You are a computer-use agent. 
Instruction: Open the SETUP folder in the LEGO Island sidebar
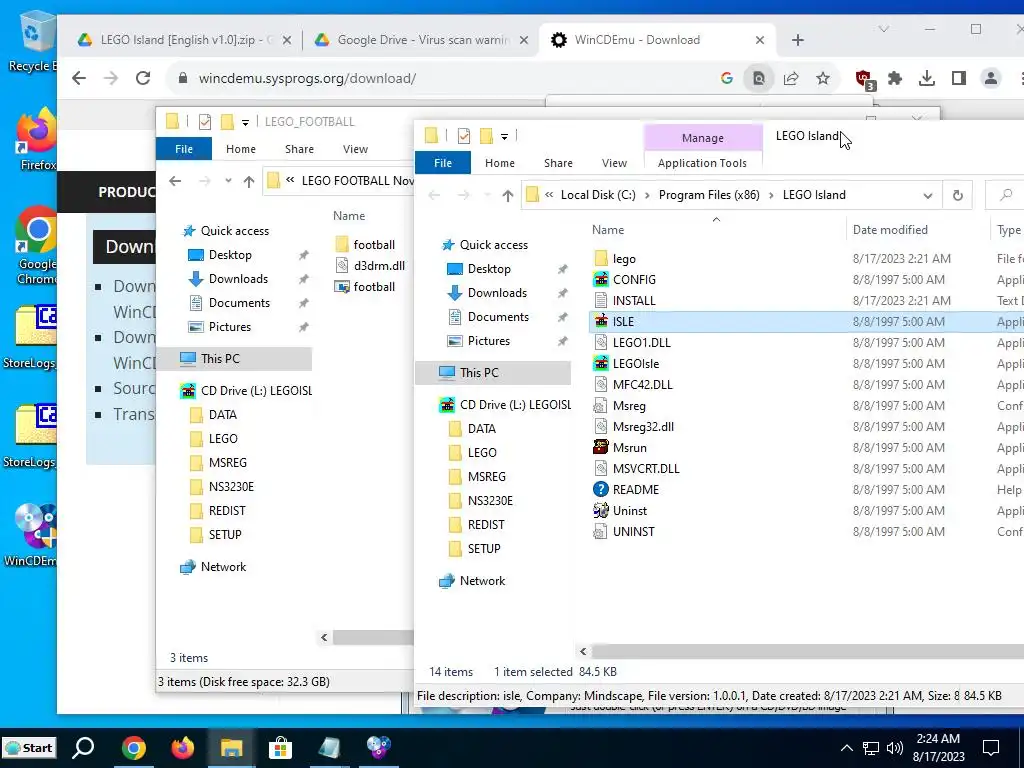(484, 549)
